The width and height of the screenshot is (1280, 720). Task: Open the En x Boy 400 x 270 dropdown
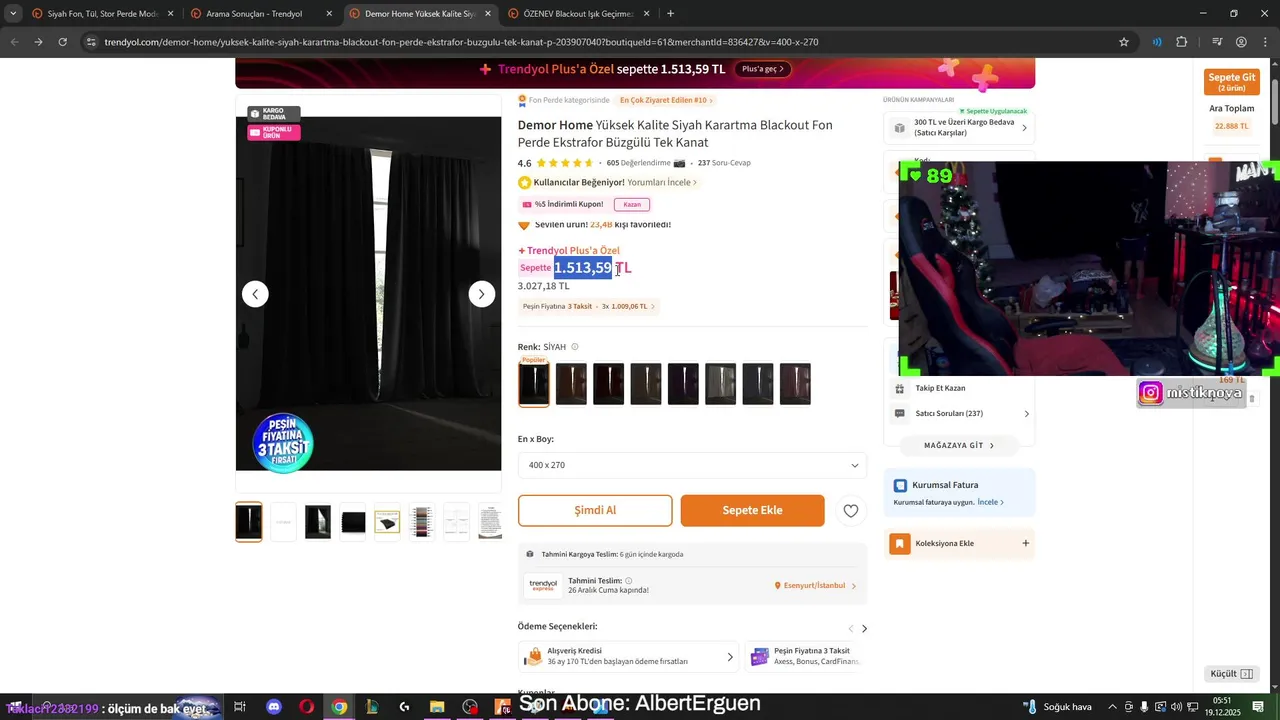point(692,465)
